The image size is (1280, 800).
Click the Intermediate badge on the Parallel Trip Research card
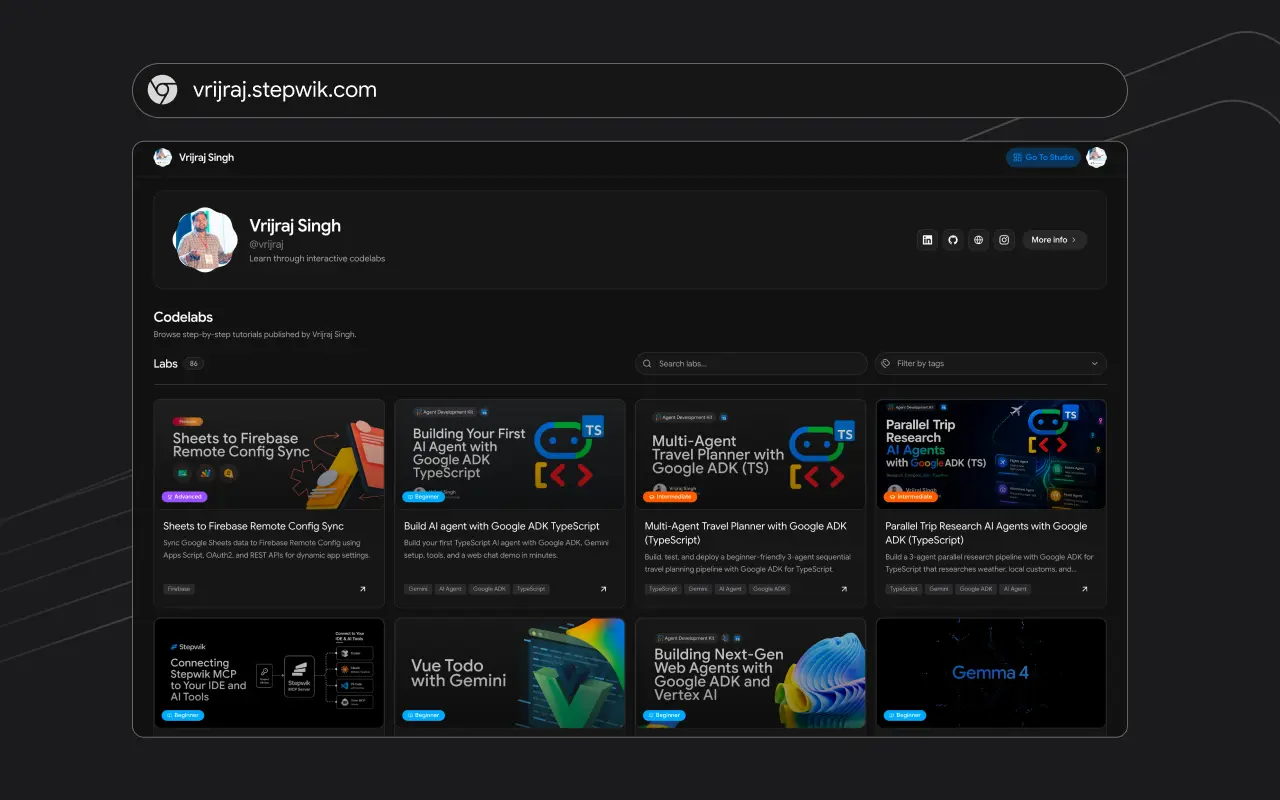(911, 496)
